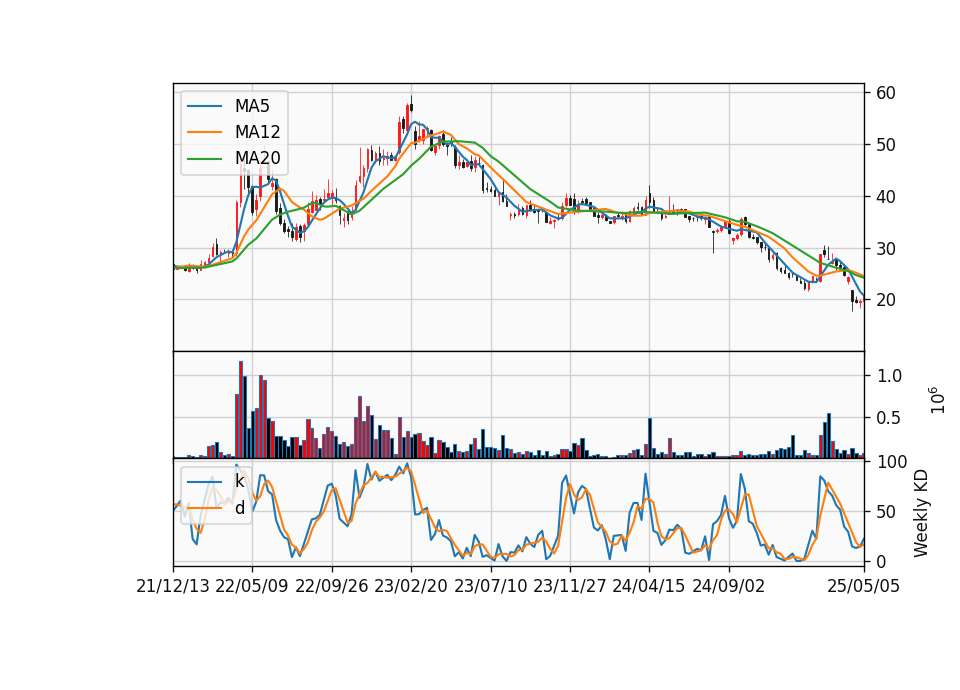
Task: Click the date label 22/05/09
Action: (x=252, y=586)
